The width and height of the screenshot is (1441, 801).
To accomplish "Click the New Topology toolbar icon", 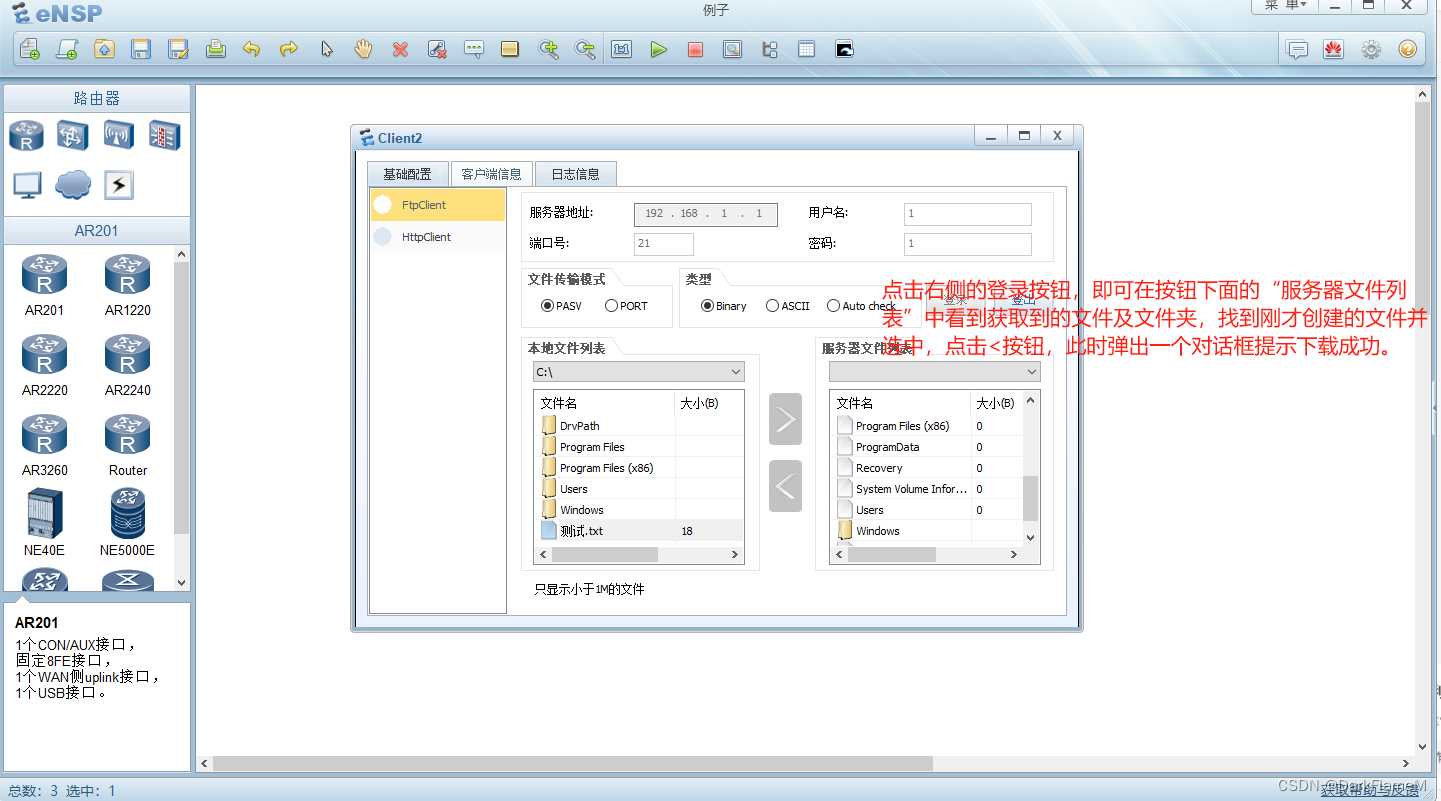I will click(30, 49).
